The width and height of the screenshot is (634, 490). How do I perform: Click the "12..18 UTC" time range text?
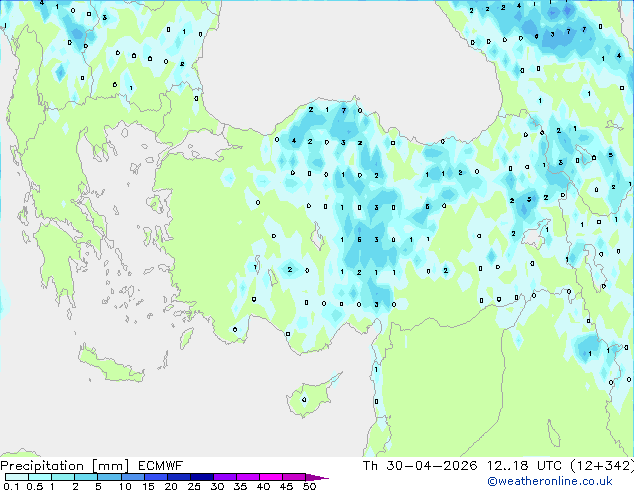point(524,466)
